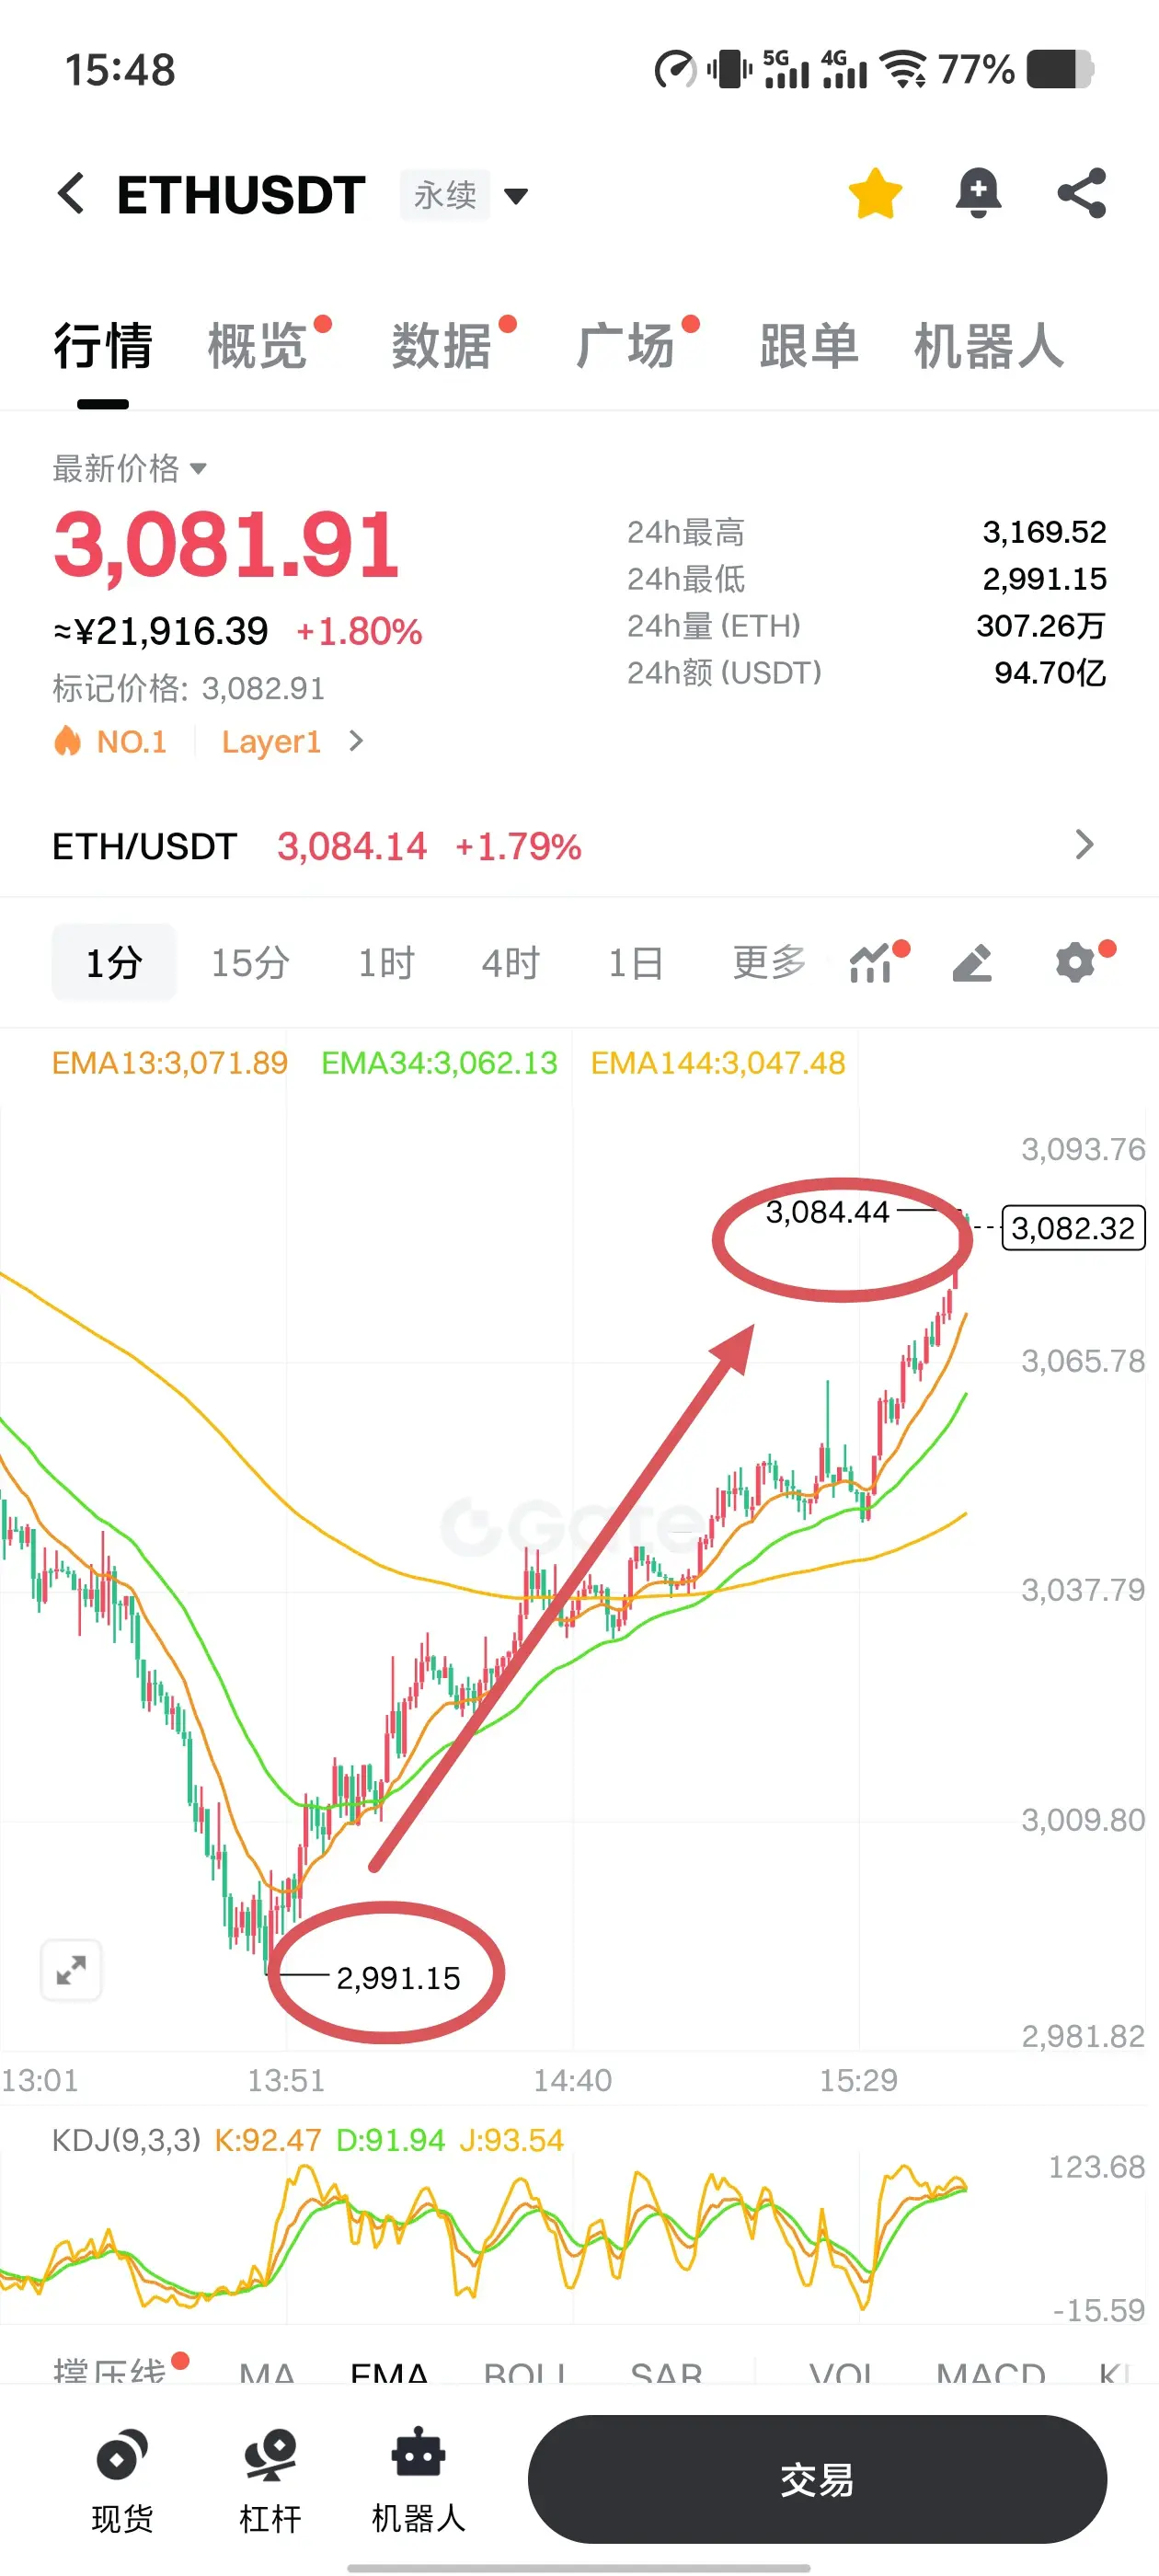
Task: Select the 15分 timeframe
Action: point(250,963)
